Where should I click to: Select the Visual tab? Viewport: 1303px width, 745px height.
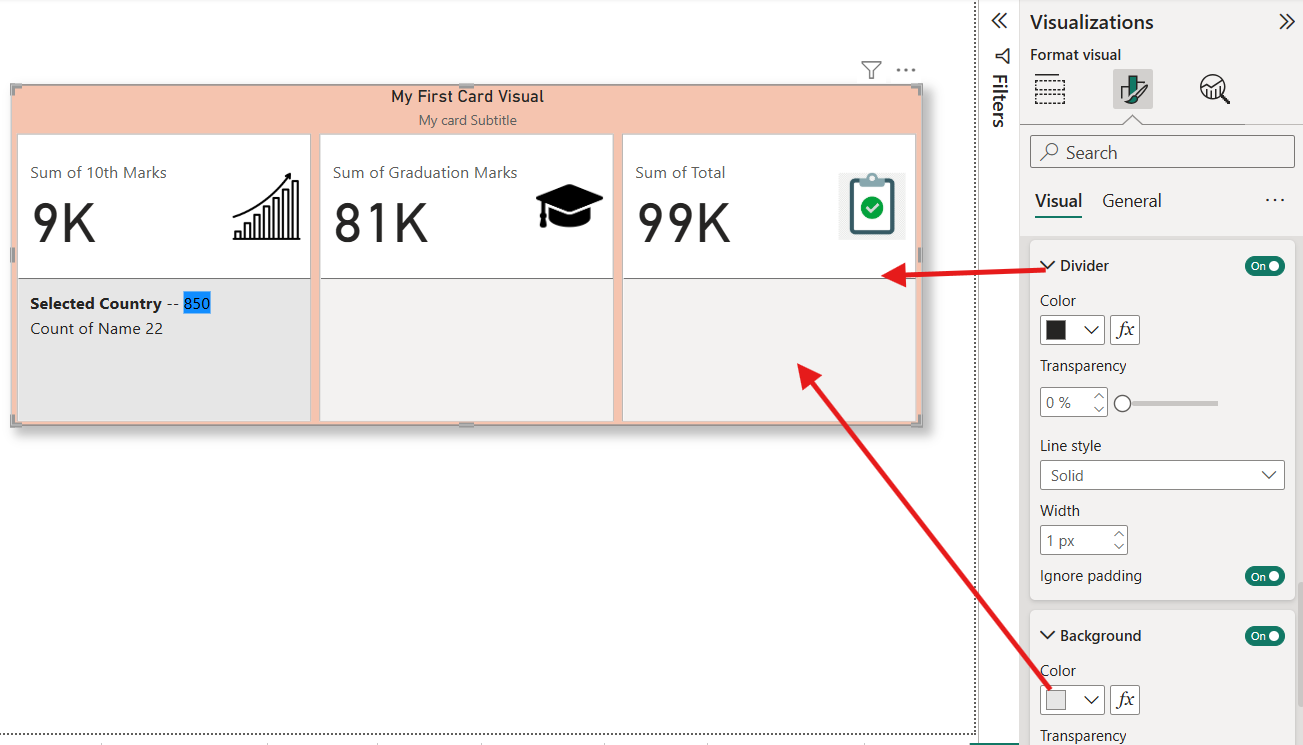pos(1058,200)
